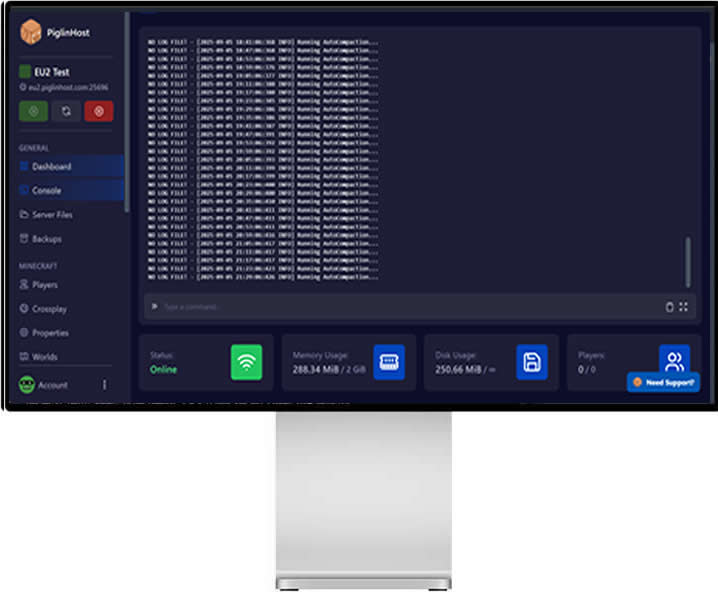Click the green Status wifi icon
The height and width of the screenshot is (592, 718).
pyautogui.click(x=246, y=362)
